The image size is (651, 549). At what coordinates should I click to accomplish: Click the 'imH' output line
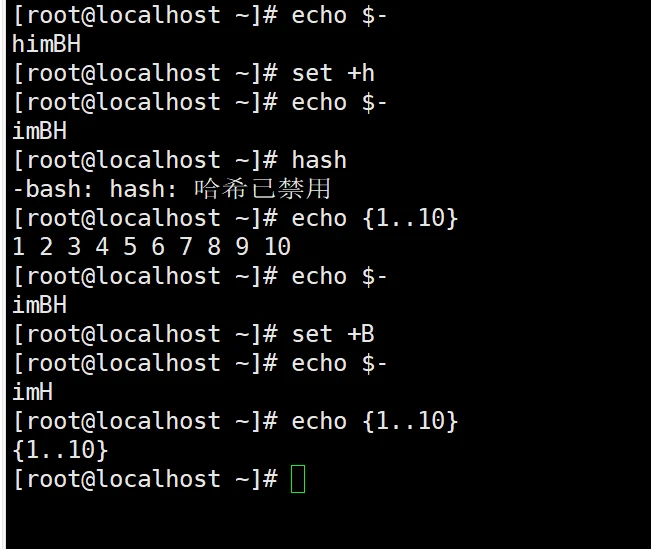tap(33, 392)
